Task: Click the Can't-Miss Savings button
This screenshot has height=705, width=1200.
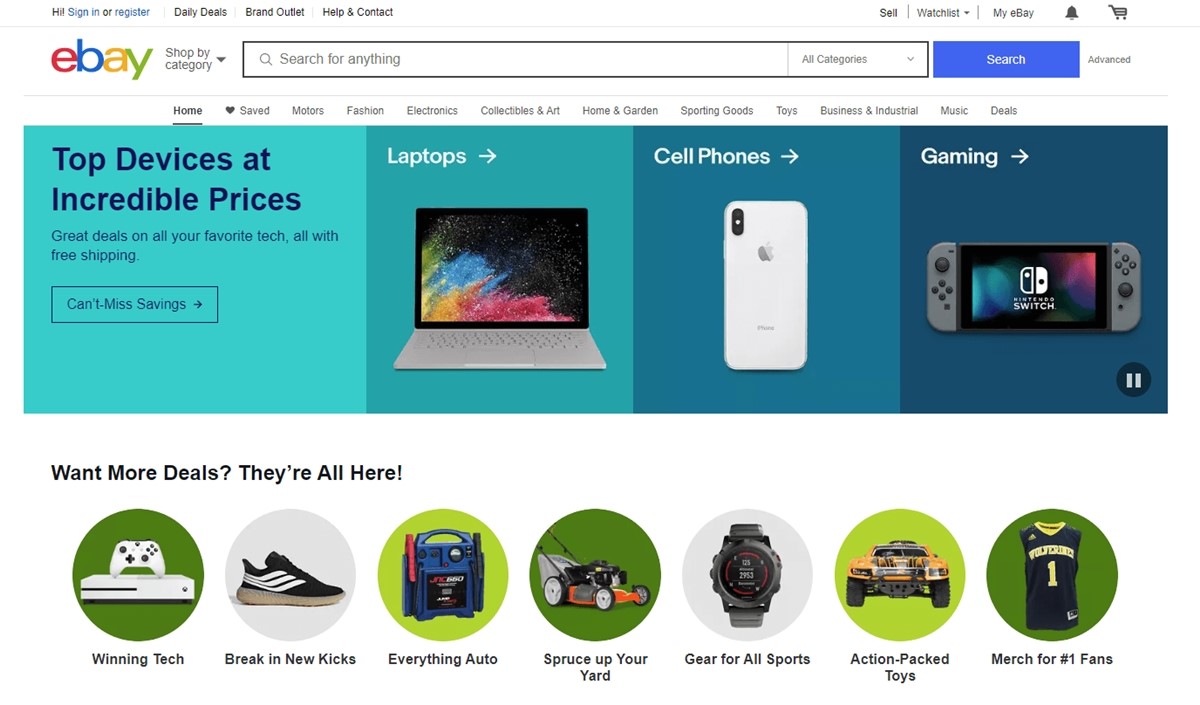Action: tap(134, 304)
